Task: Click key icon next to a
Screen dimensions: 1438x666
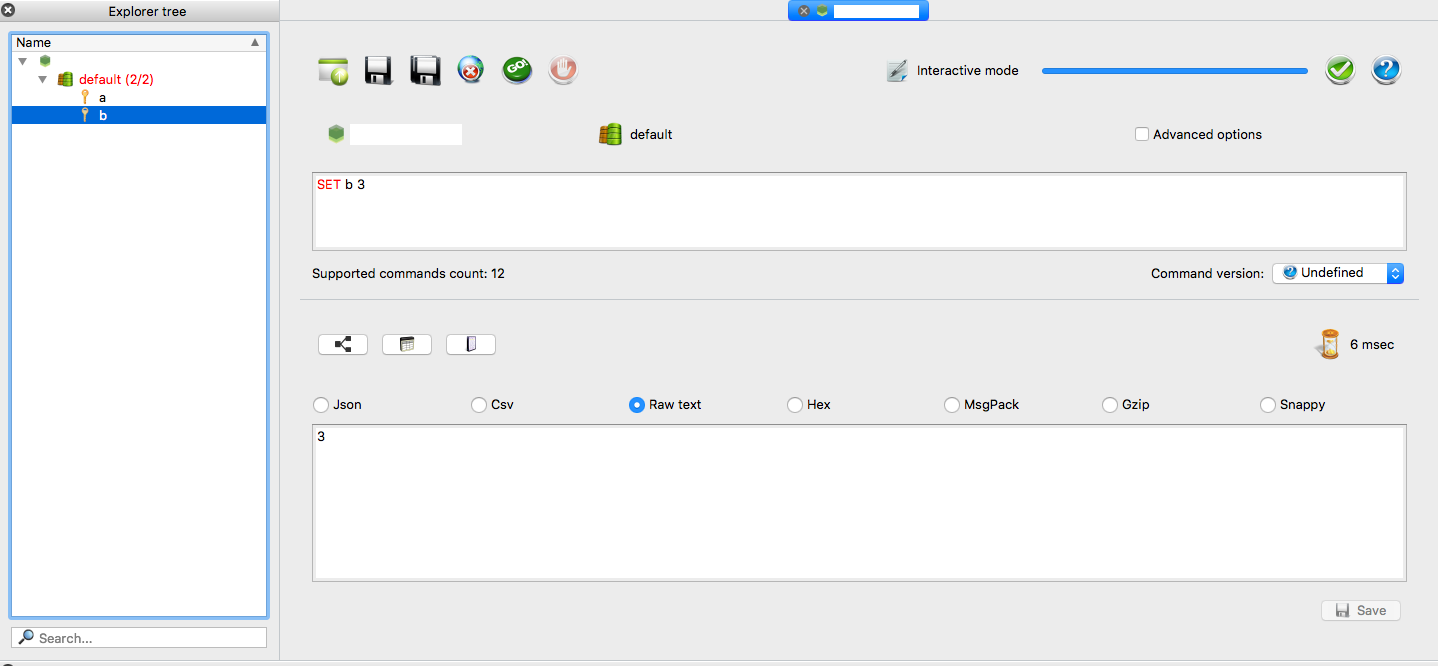Action: pos(85,97)
